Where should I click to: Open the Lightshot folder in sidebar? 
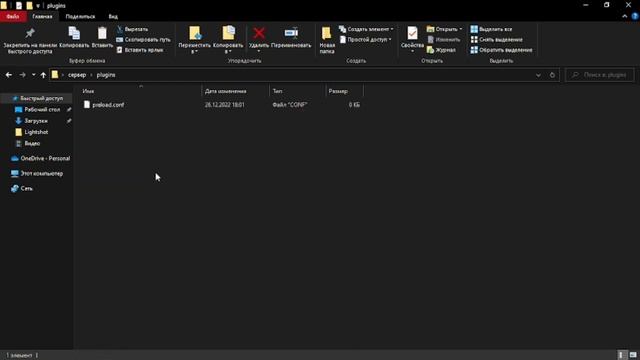pyautogui.click(x=36, y=132)
